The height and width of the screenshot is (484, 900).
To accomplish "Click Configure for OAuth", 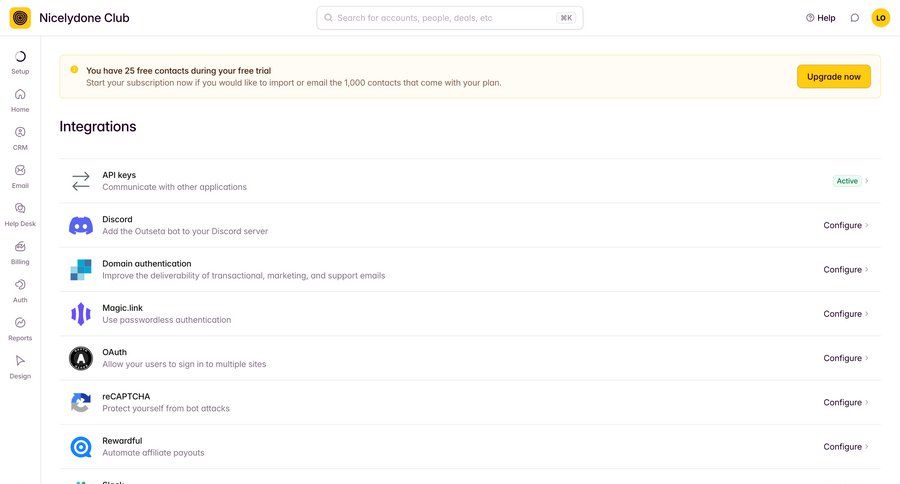I will pyautogui.click(x=843, y=358).
